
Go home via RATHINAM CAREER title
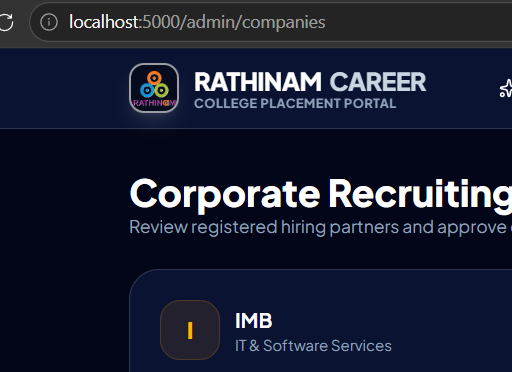click(310, 82)
